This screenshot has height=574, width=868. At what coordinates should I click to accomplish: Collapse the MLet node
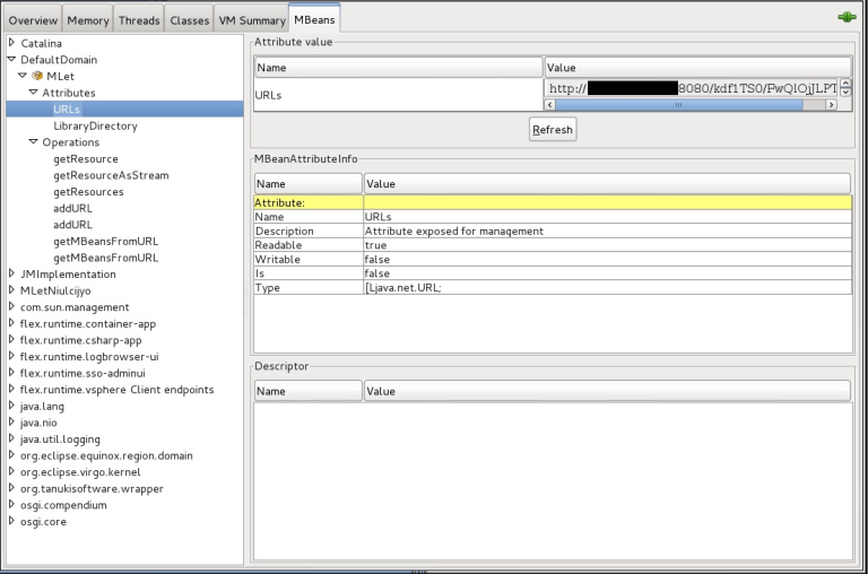coord(23,75)
